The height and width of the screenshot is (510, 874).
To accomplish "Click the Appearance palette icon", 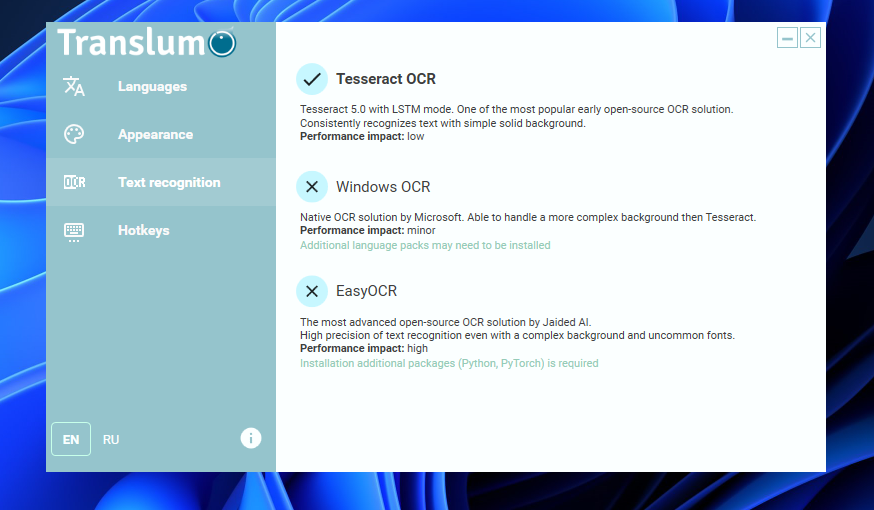I will click(x=74, y=134).
